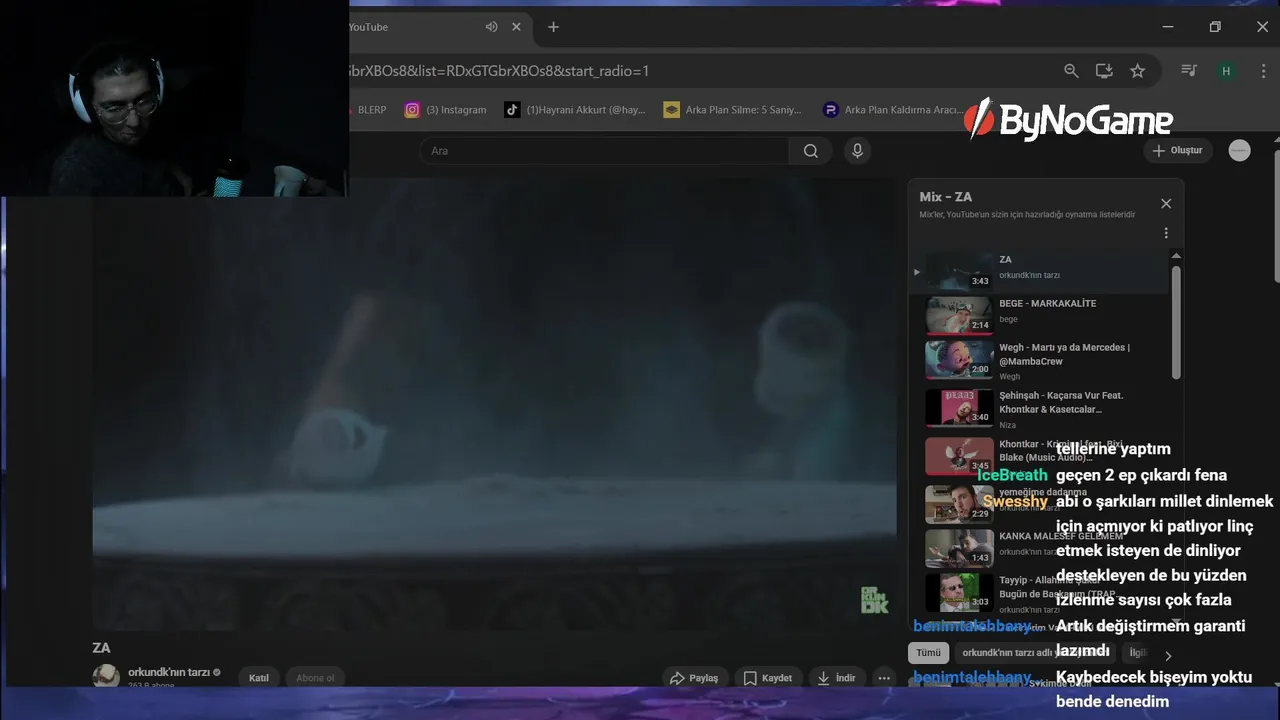
Task: Play KANKA MALESEF GELEMEM video
Action: coord(1038,547)
